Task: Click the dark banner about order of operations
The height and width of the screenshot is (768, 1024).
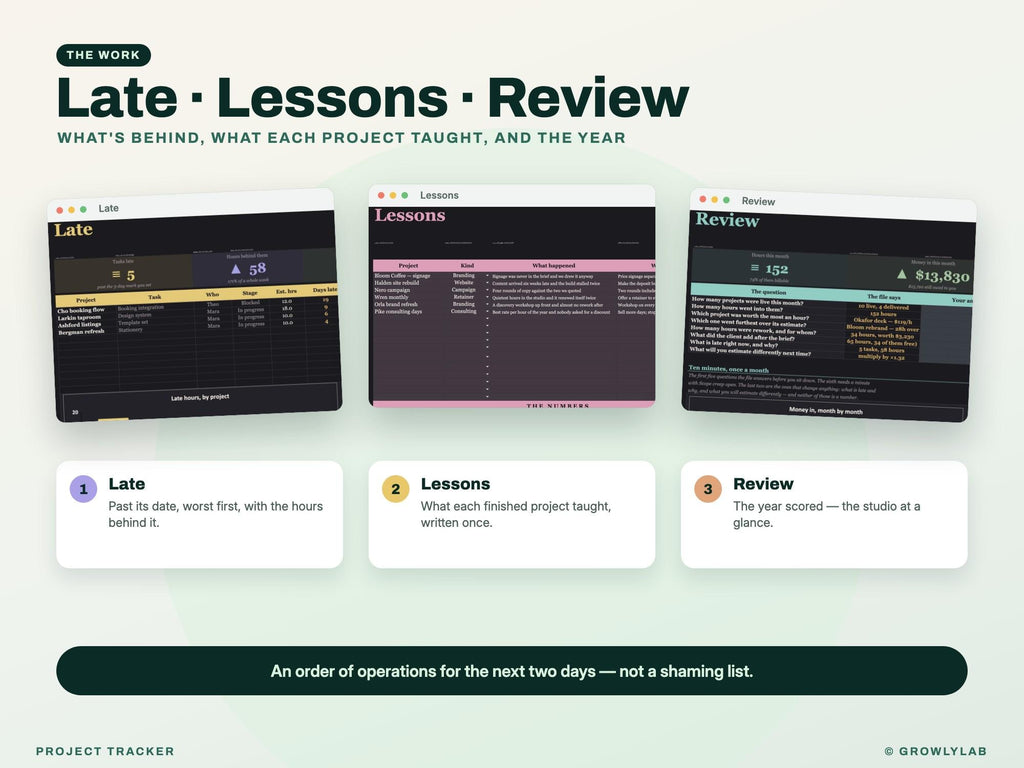Action: pyautogui.click(x=512, y=671)
